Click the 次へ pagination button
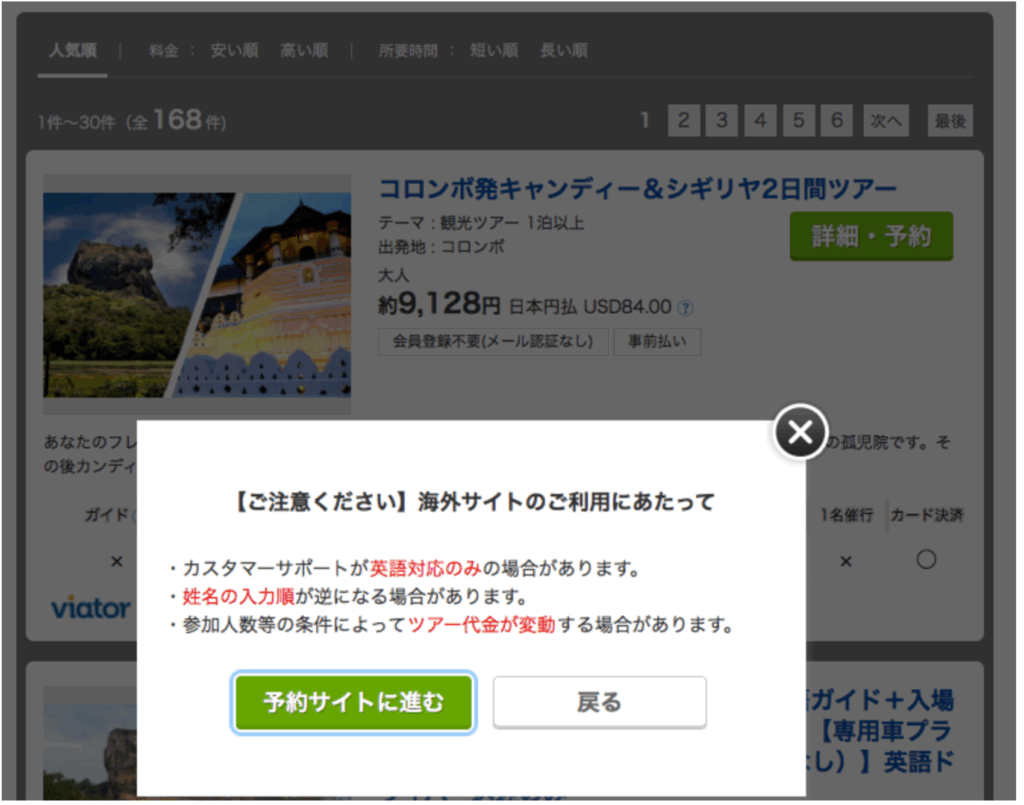 (x=886, y=121)
